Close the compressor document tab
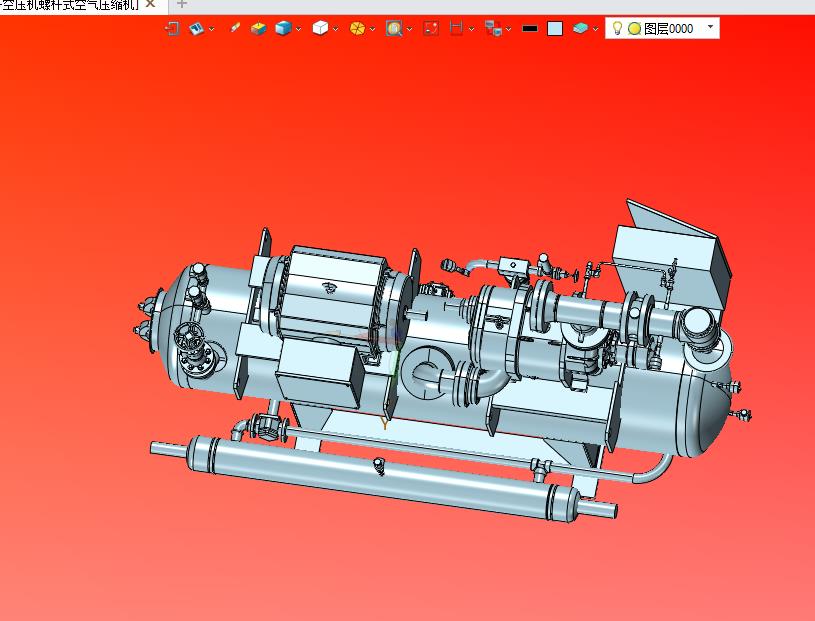This screenshot has width=815, height=621. pyautogui.click(x=150, y=4)
